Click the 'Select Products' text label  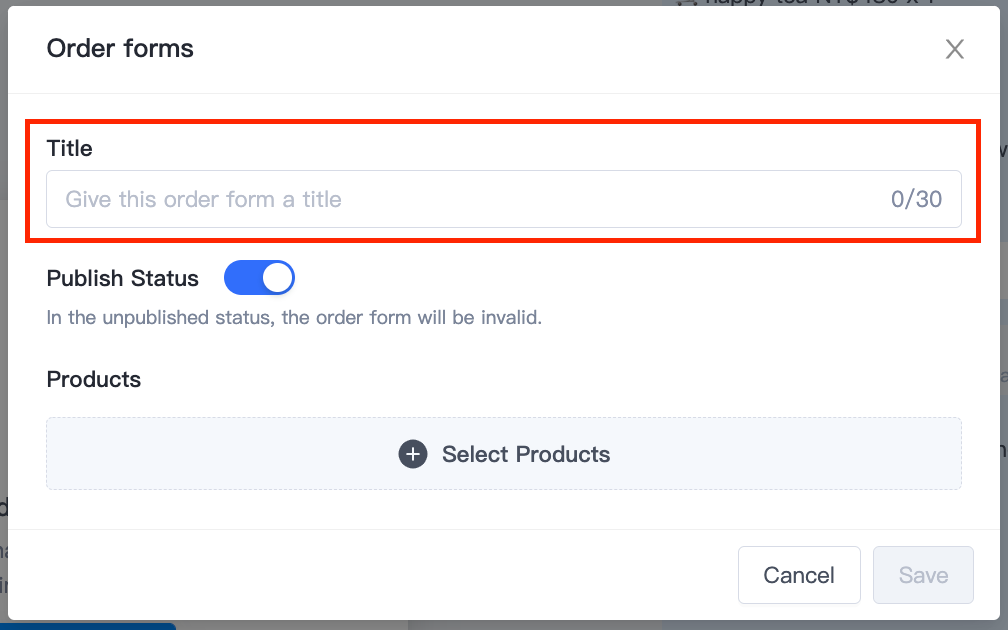coord(526,454)
